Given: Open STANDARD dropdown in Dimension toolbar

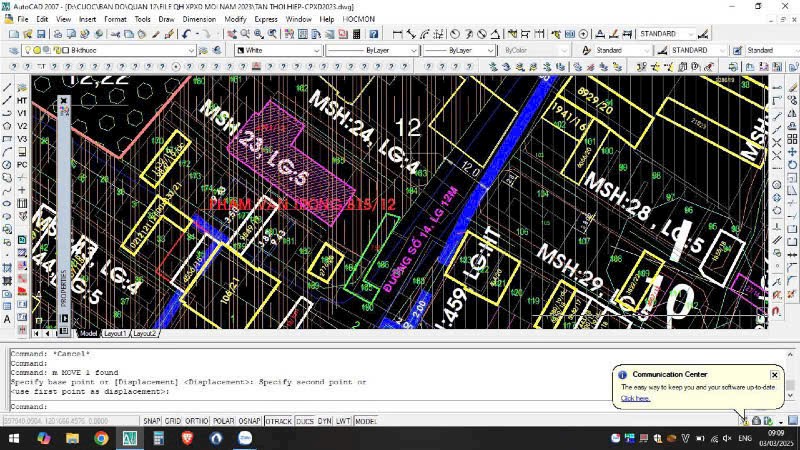Looking at the screenshot, I should tap(666, 34).
